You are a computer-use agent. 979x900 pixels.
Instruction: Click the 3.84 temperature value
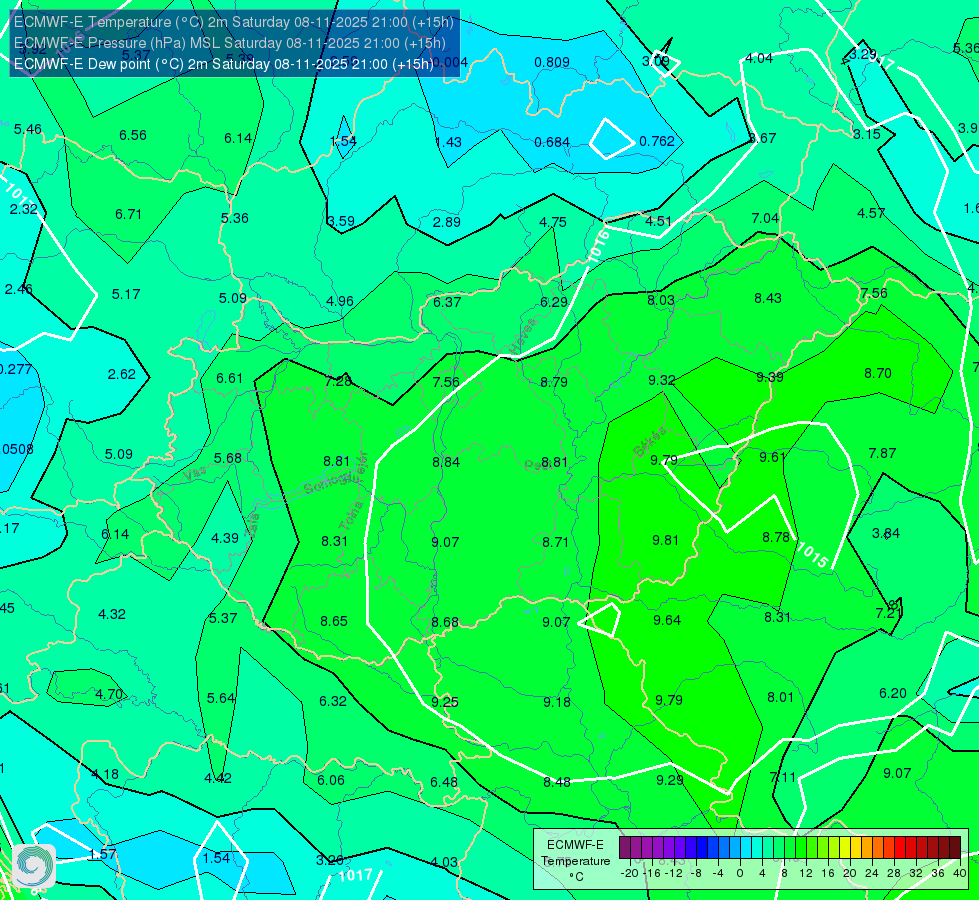point(886,533)
